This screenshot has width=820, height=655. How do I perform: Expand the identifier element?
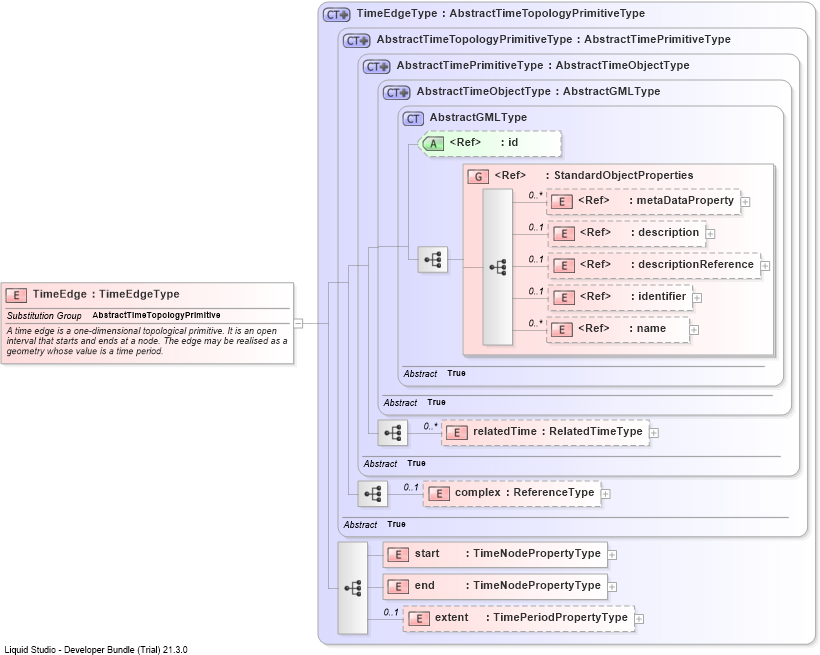coord(697,298)
